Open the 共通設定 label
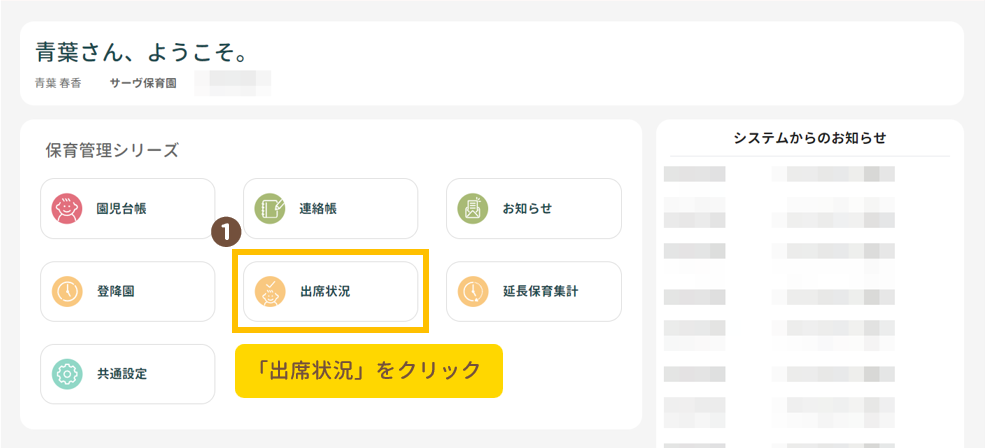Image resolution: width=985 pixels, height=448 pixels. point(122,374)
